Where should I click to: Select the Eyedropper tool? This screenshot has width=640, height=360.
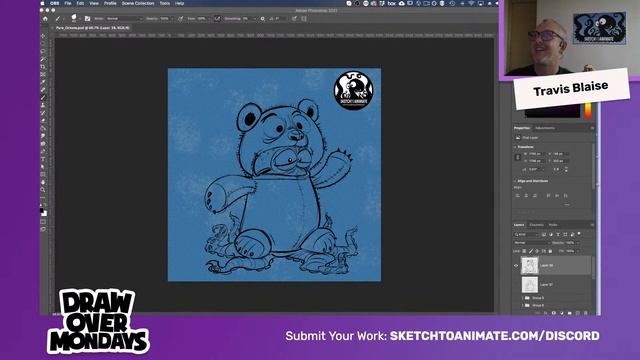coord(43,82)
